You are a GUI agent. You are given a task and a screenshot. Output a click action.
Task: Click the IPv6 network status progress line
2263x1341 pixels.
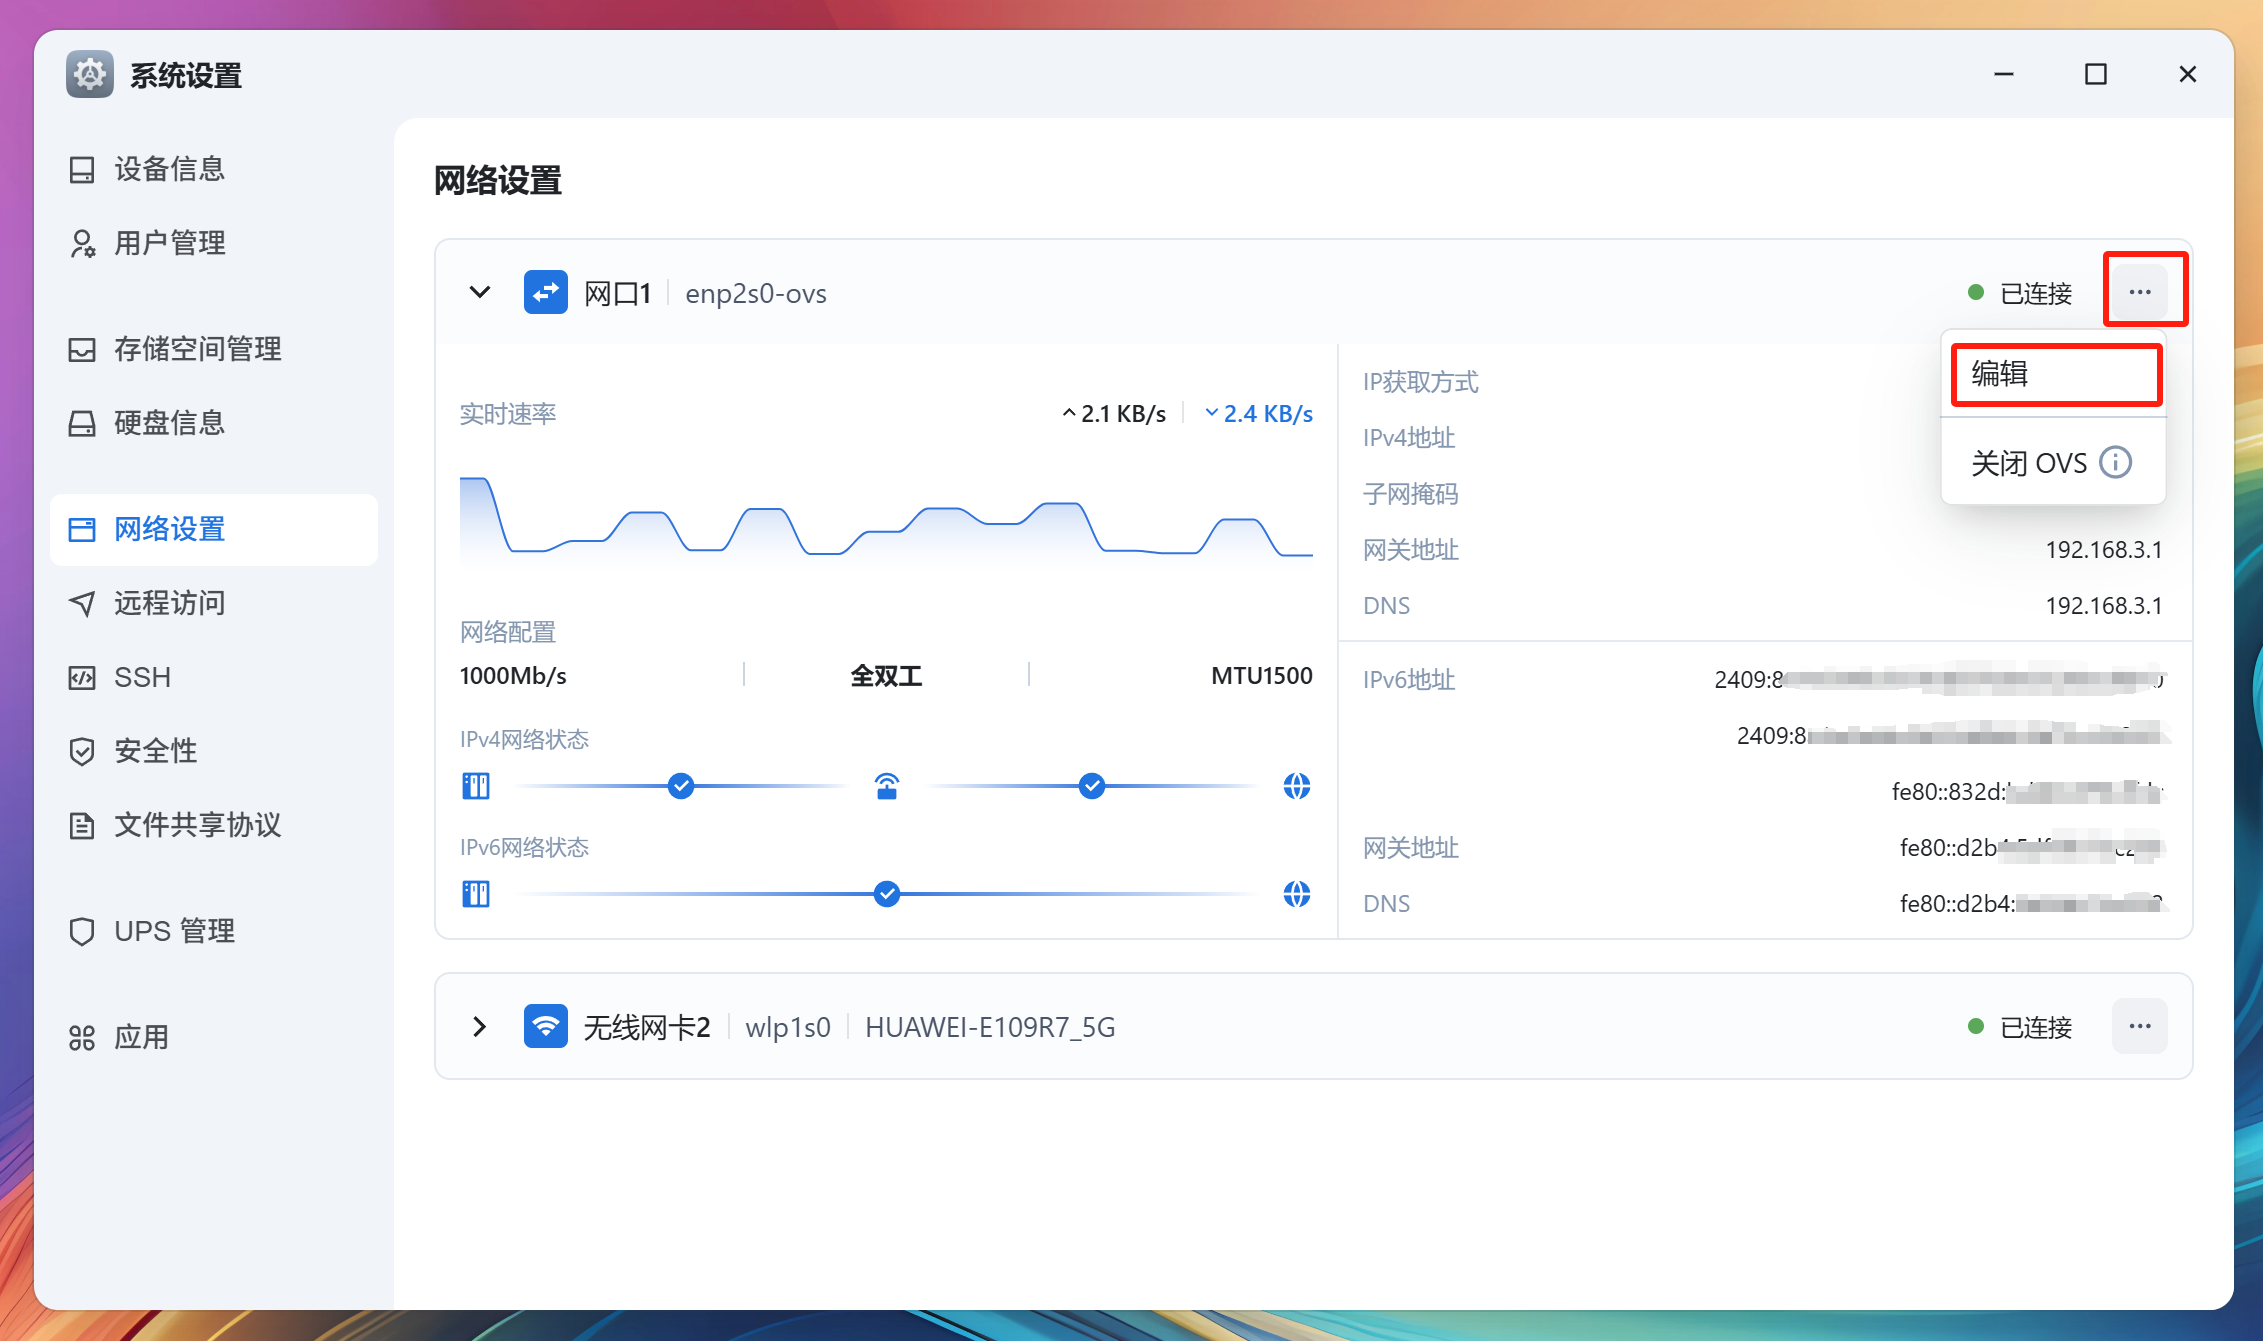(886, 894)
